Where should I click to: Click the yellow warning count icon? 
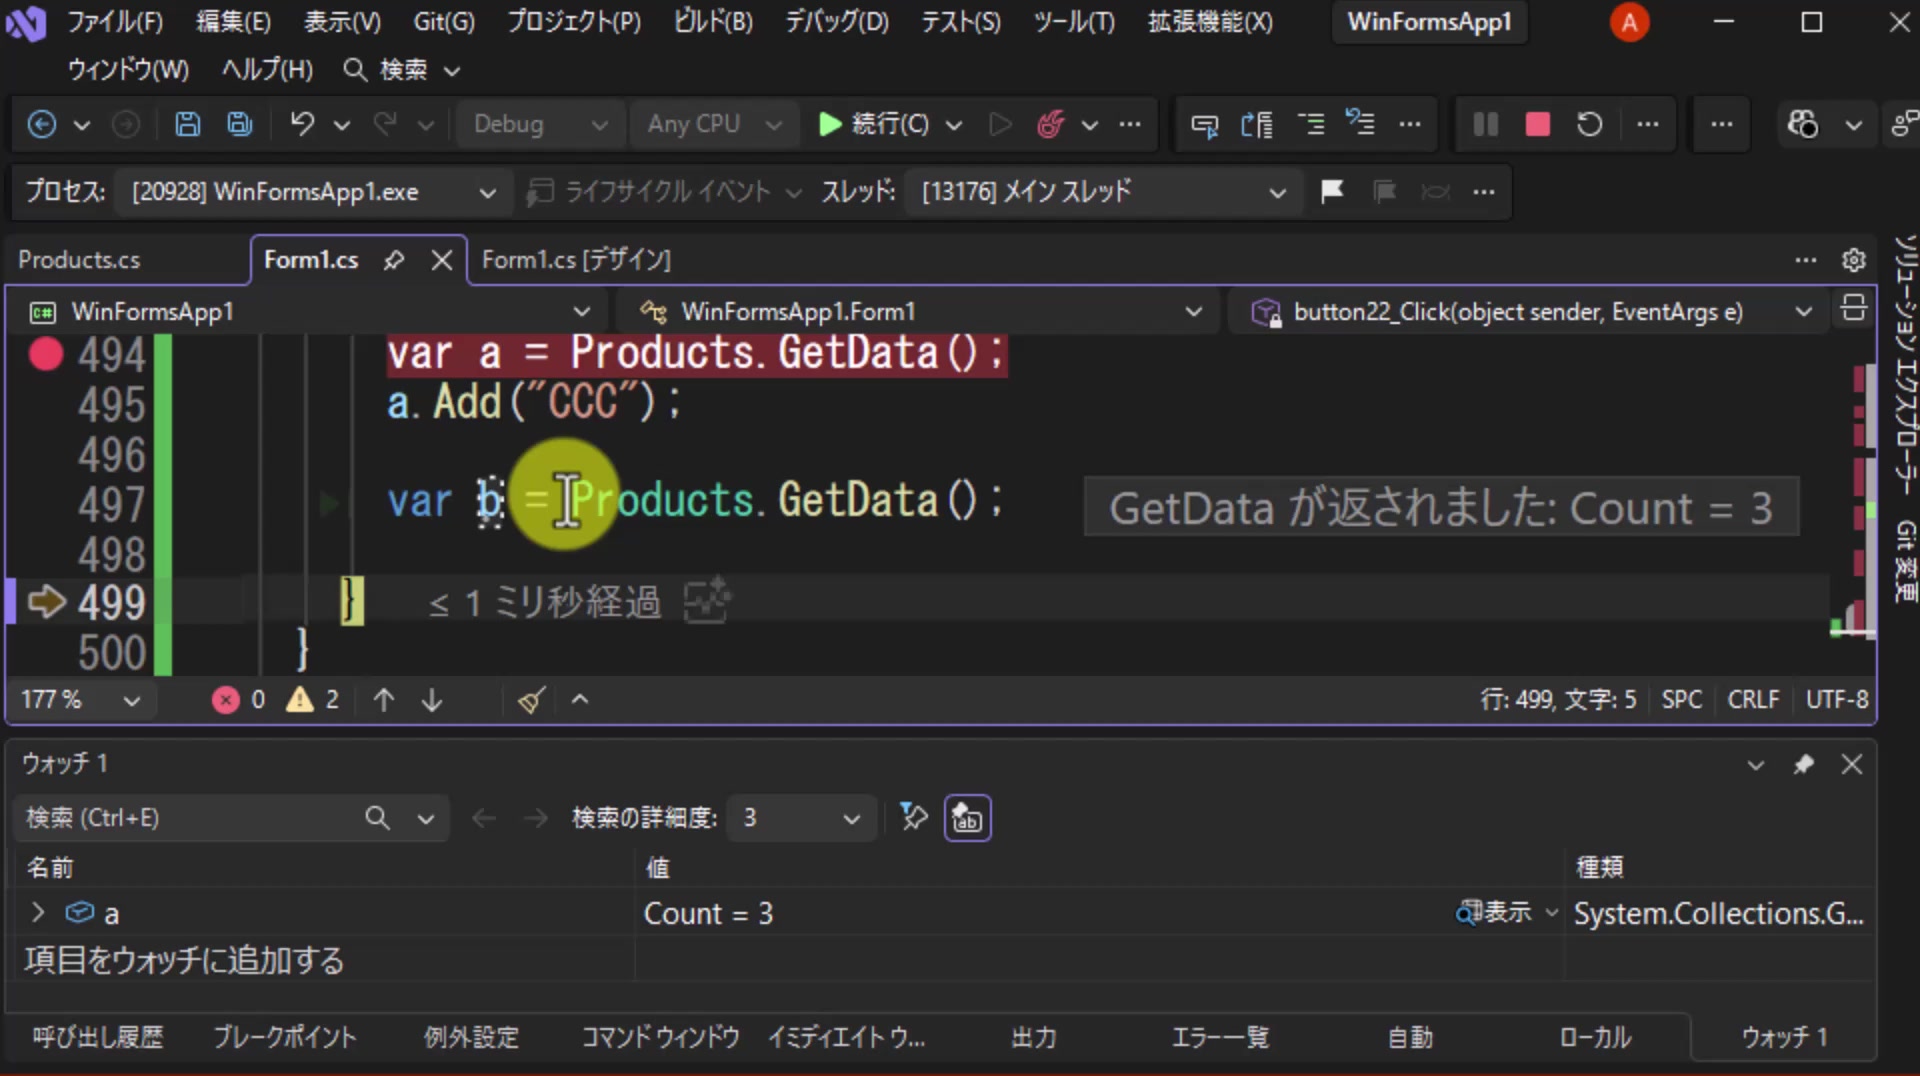(299, 700)
